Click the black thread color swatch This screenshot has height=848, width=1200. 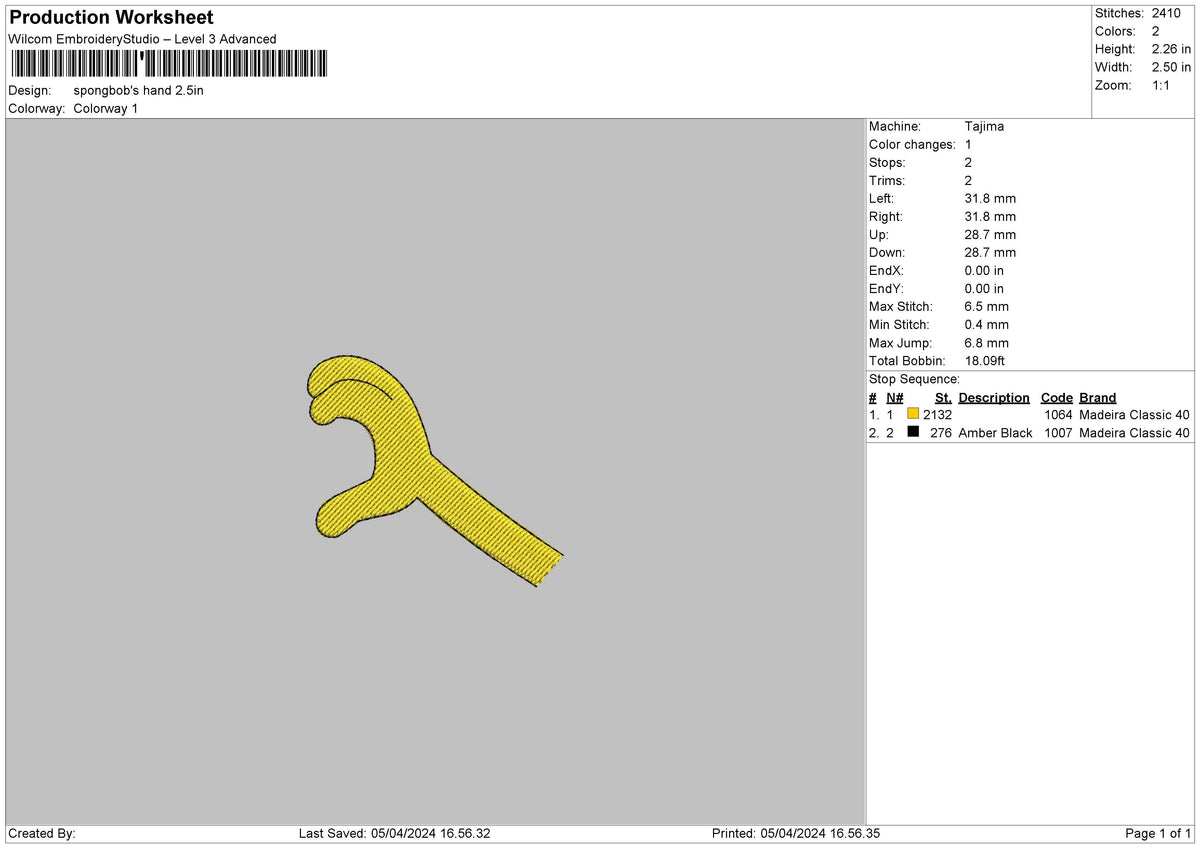913,432
